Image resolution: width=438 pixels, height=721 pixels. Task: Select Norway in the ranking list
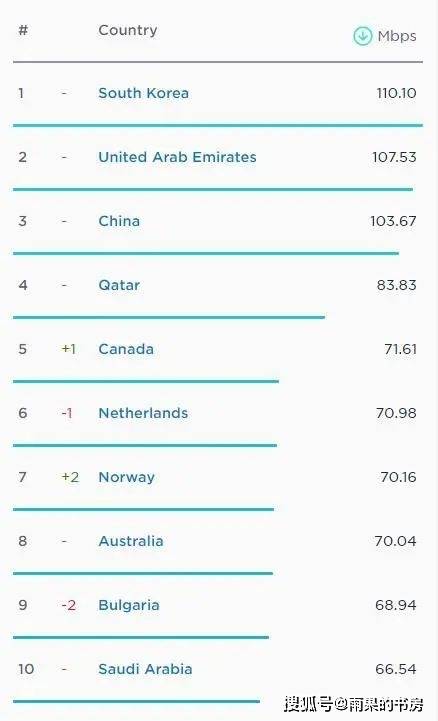click(126, 477)
